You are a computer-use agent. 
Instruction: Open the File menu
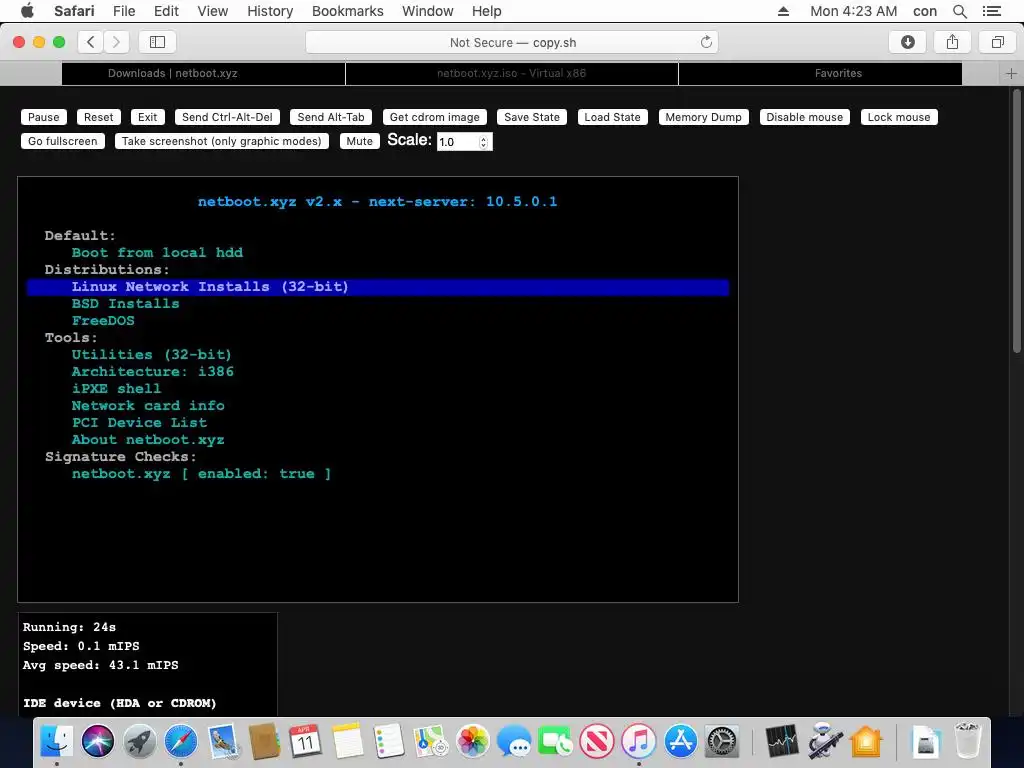coord(123,11)
